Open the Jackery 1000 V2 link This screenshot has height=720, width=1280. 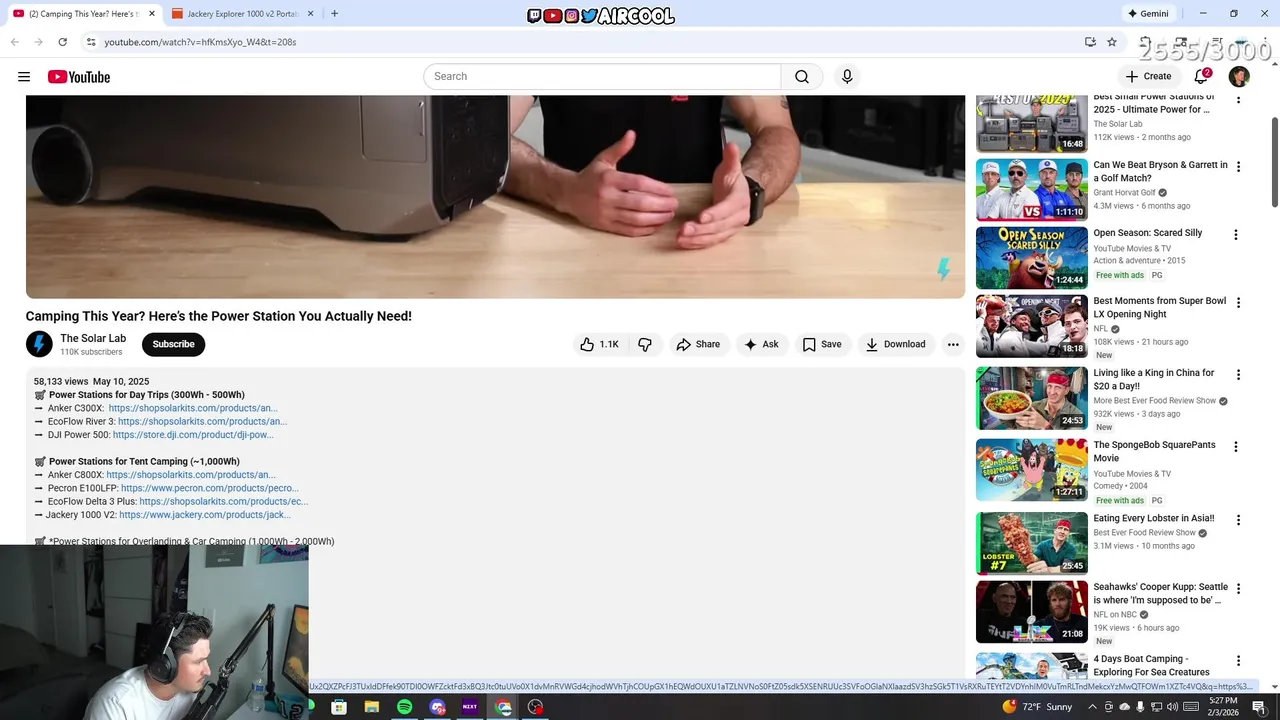[x=205, y=515]
